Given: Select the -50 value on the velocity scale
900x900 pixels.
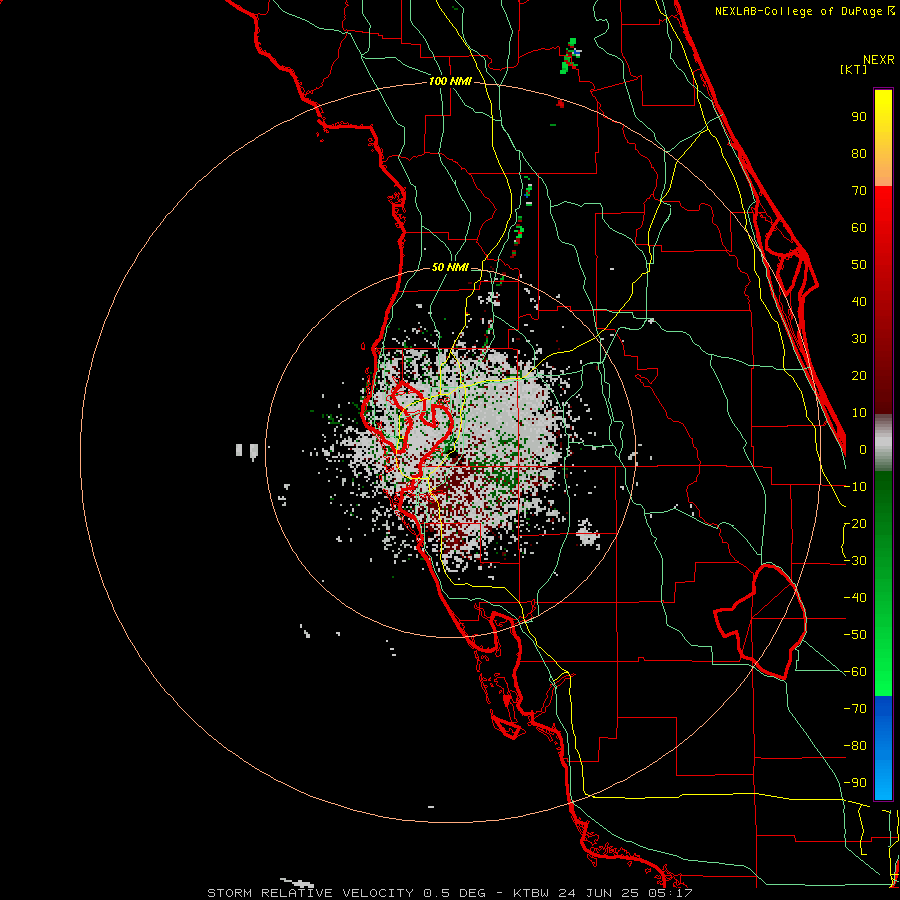Looking at the screenshot, I should pyautogui.click(x=855, y=635).
